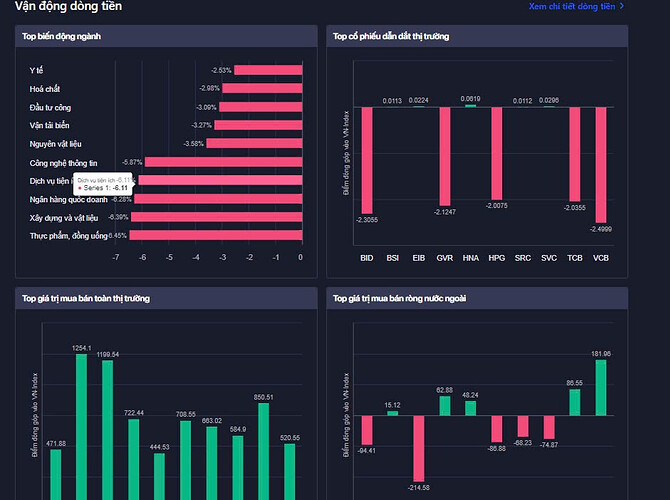670x500 pixels.
Task: Select the GVR bar showing -2.1247
Action: click(x=445, y=156)
